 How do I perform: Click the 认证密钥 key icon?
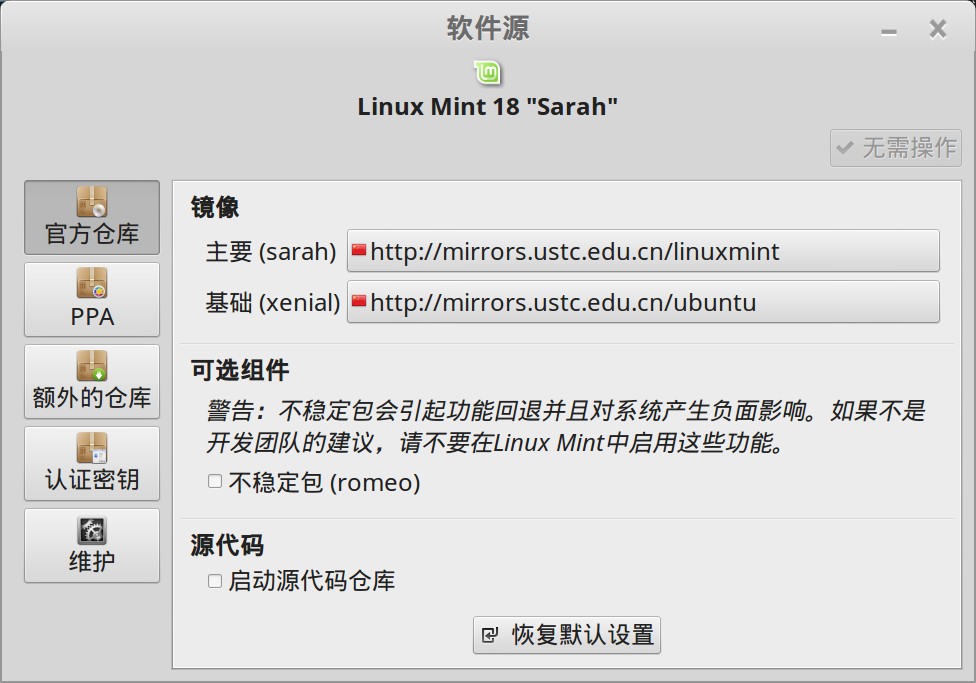click(91, 448)
